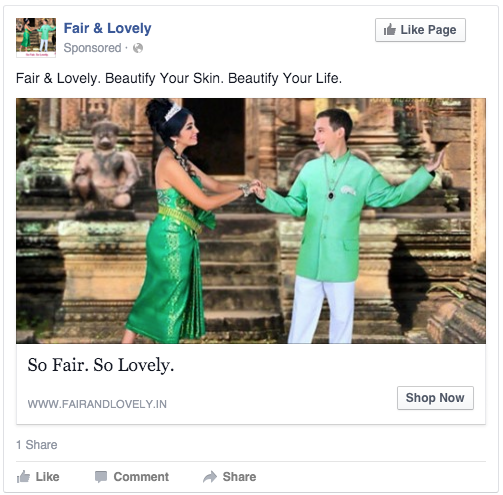503x495 pixels.
Task: Click the globe public audience icon
Action: (138, 48)
